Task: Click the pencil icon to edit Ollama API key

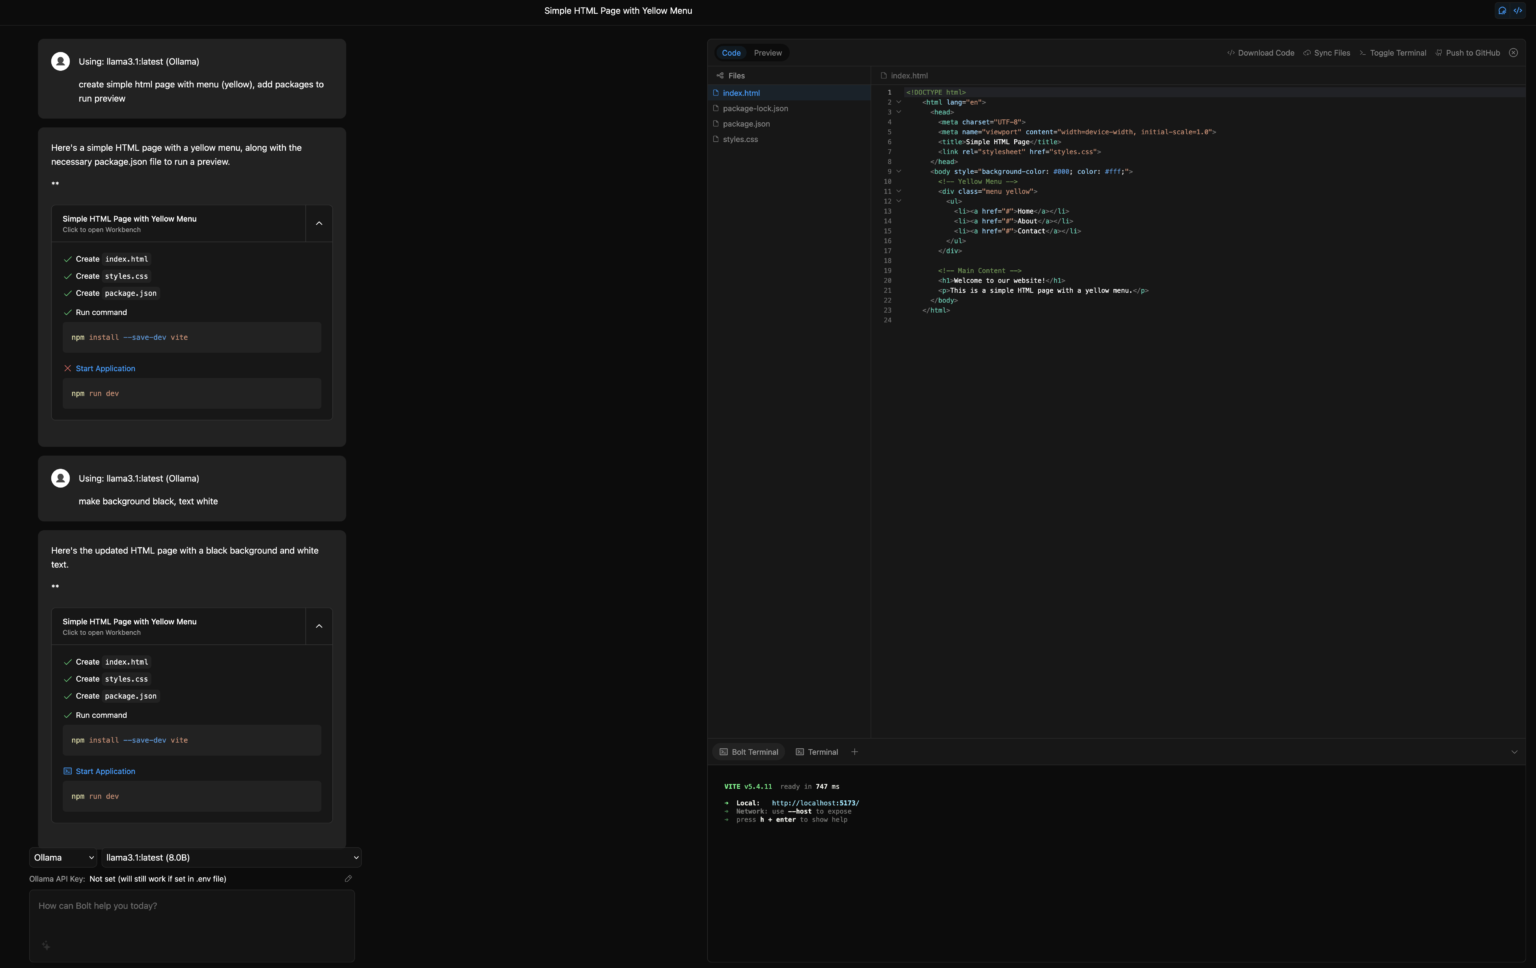Action: point(348,878)
